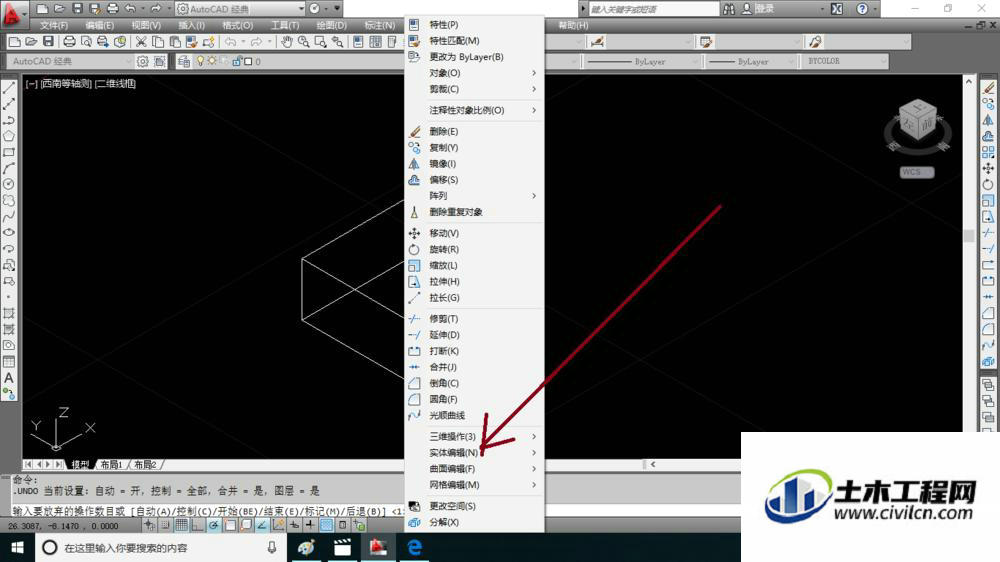The image size is (1000, 562).
Task: Select the Hatch tool in Draw toolbar
Action: pos(9,313)
